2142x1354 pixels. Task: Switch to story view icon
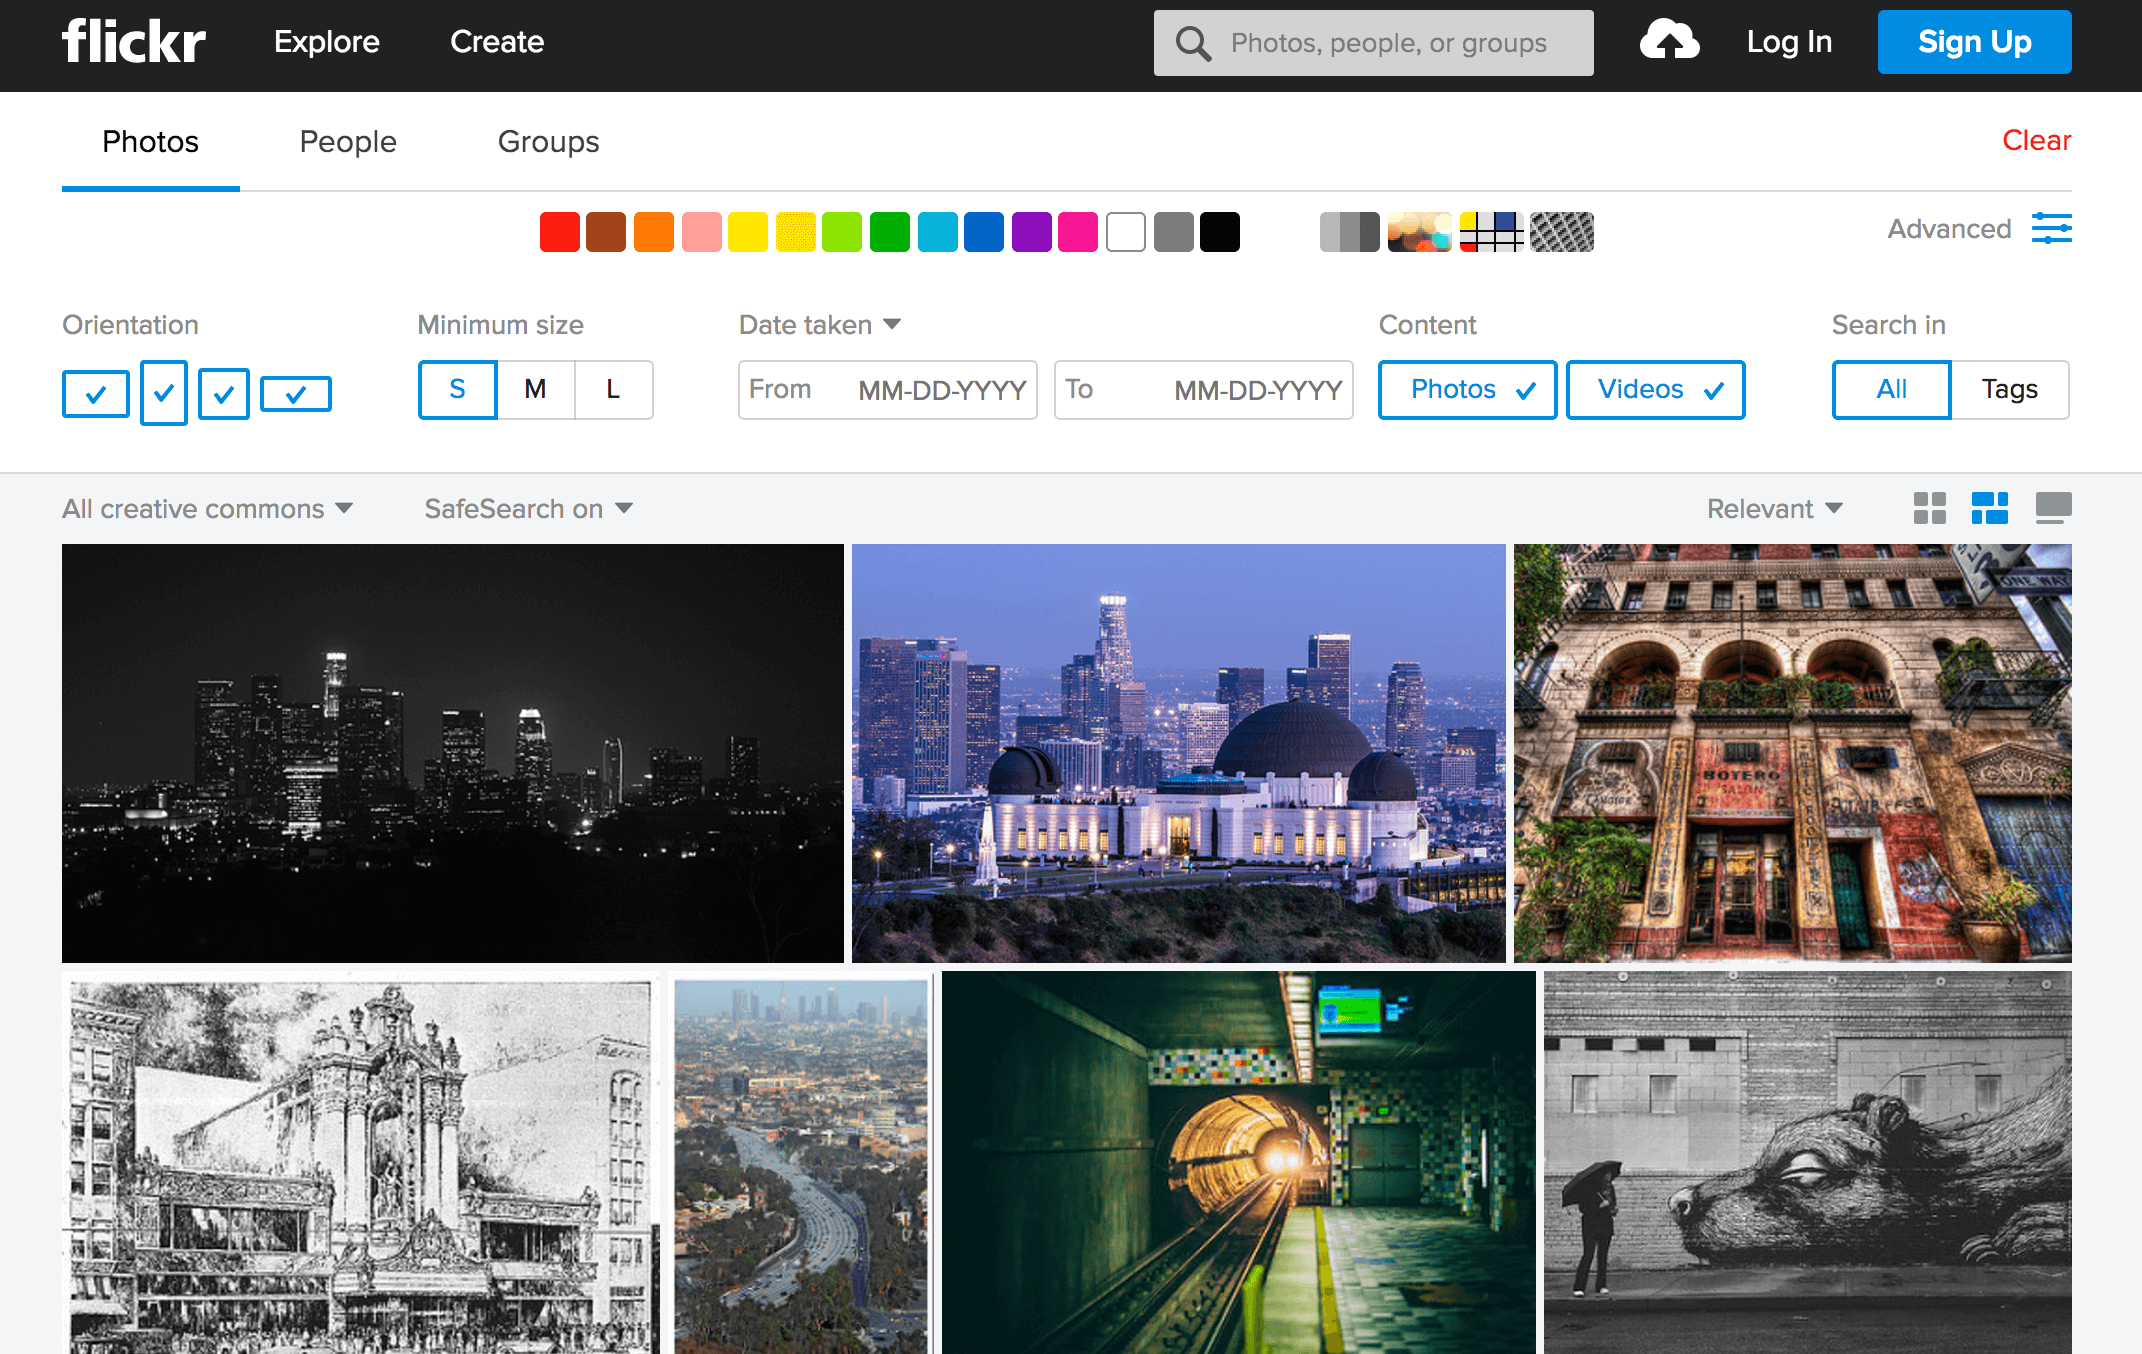pyautogui.click(x=2053, y=508)
